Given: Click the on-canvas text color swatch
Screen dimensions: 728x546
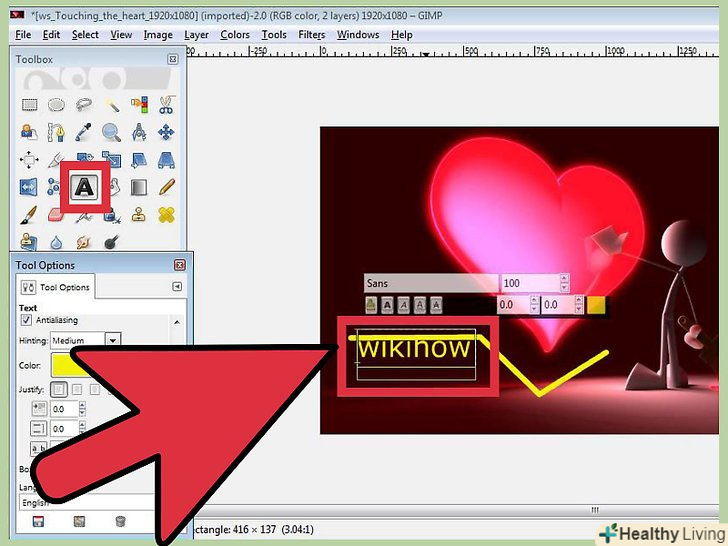Looking at the screenshot, I should click(x=596, y=305).
